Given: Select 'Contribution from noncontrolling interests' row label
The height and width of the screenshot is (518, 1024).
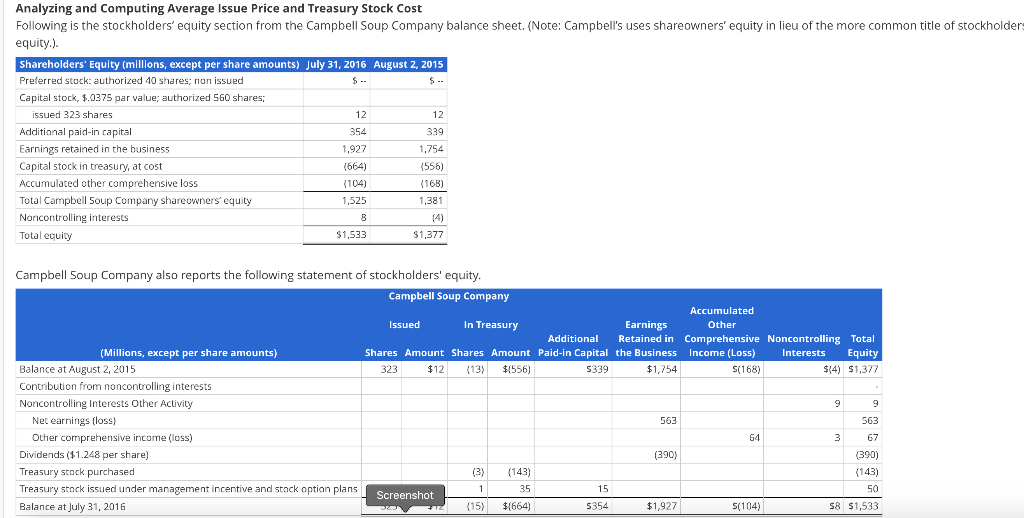Looking at the screenshot, I should coord(115,386).
